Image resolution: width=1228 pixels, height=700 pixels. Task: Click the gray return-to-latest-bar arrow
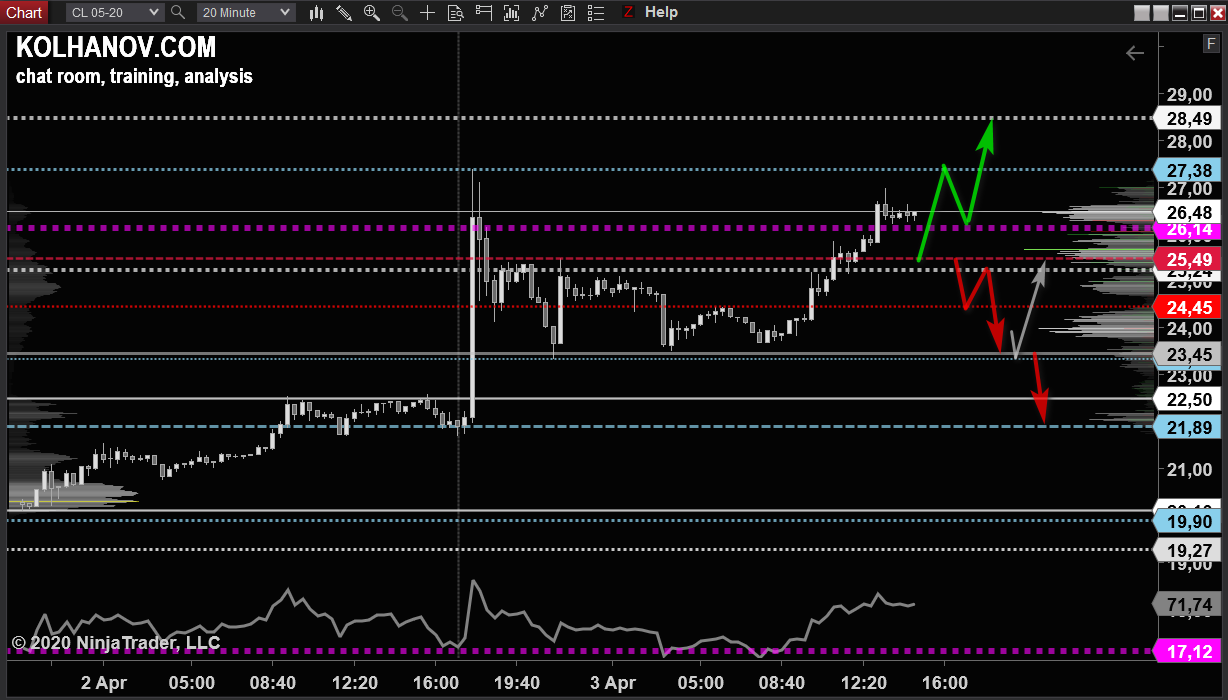tap(1134, 53)
